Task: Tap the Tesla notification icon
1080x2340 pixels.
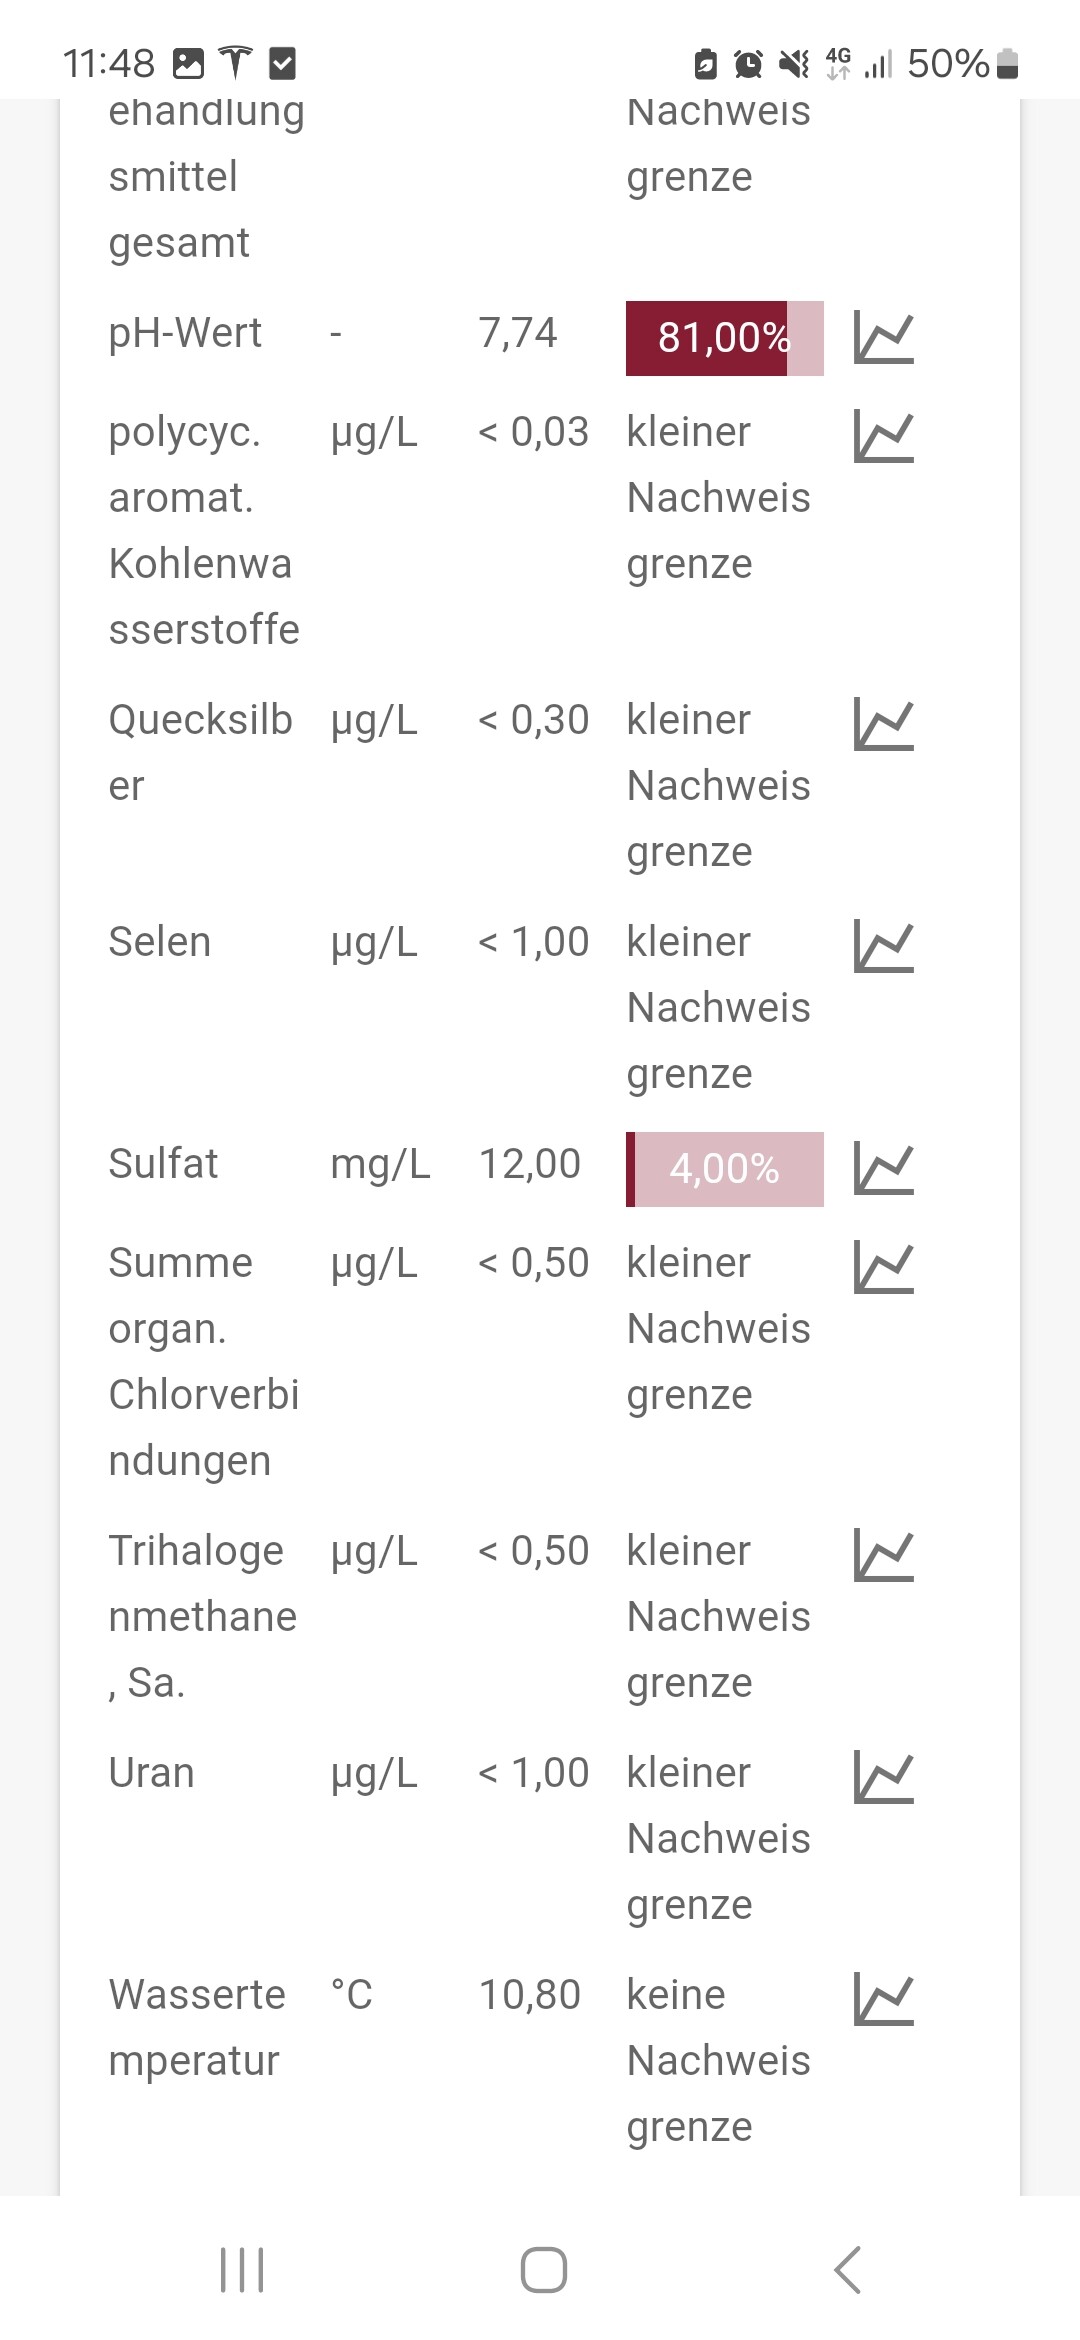Action: (235, 63)
